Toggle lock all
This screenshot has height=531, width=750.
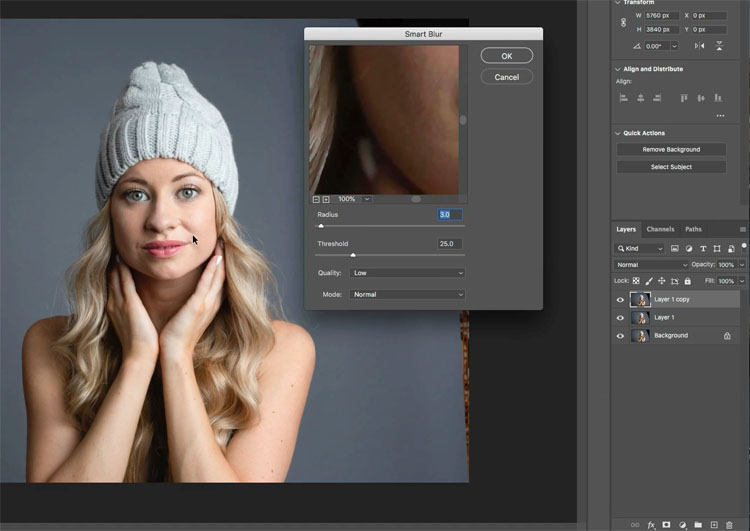tap(687, 281)
